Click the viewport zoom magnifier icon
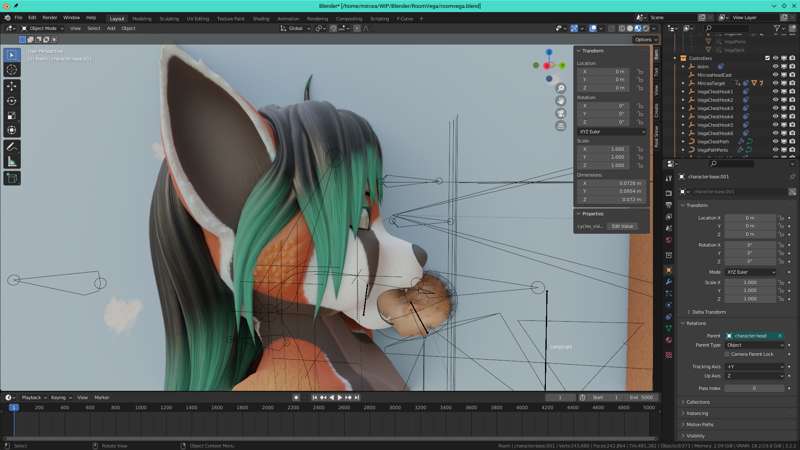800x450 pixels. click(561, 89)
